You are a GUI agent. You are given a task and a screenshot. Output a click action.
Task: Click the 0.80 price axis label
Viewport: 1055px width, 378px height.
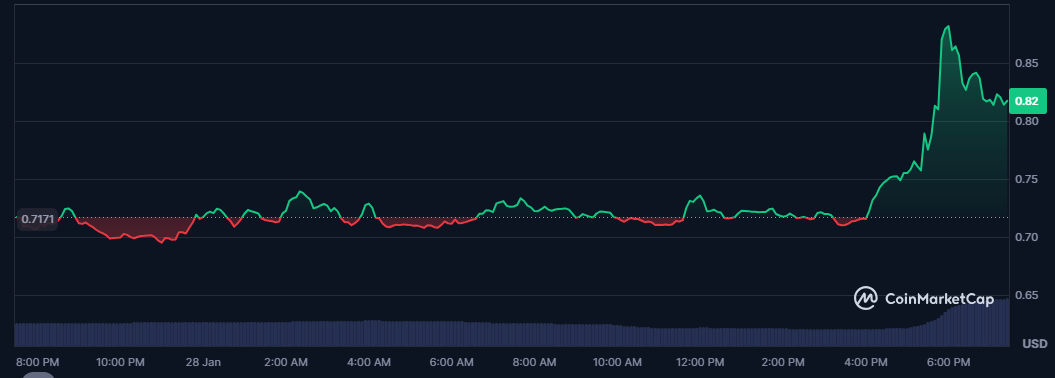tap(1026, 122)
